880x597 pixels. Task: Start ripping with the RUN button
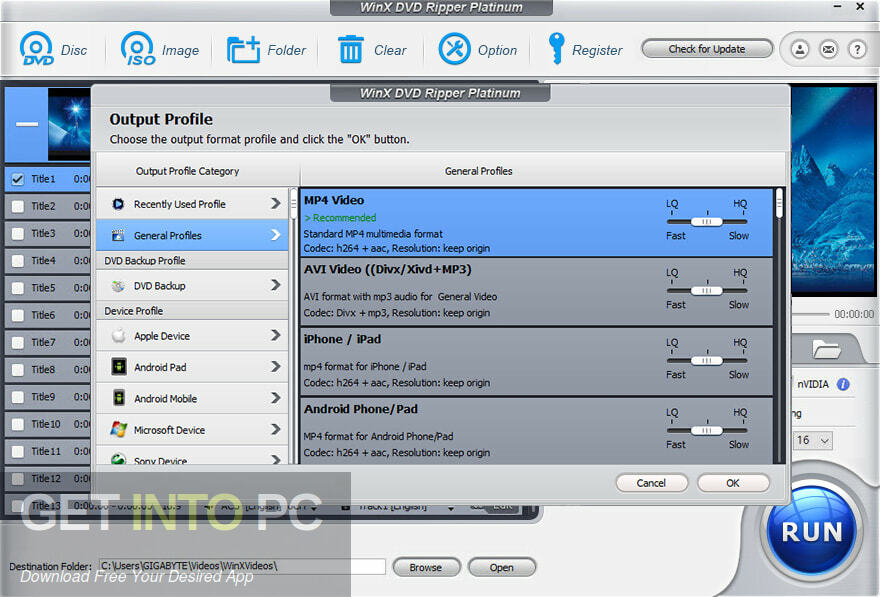coord(812,531)
